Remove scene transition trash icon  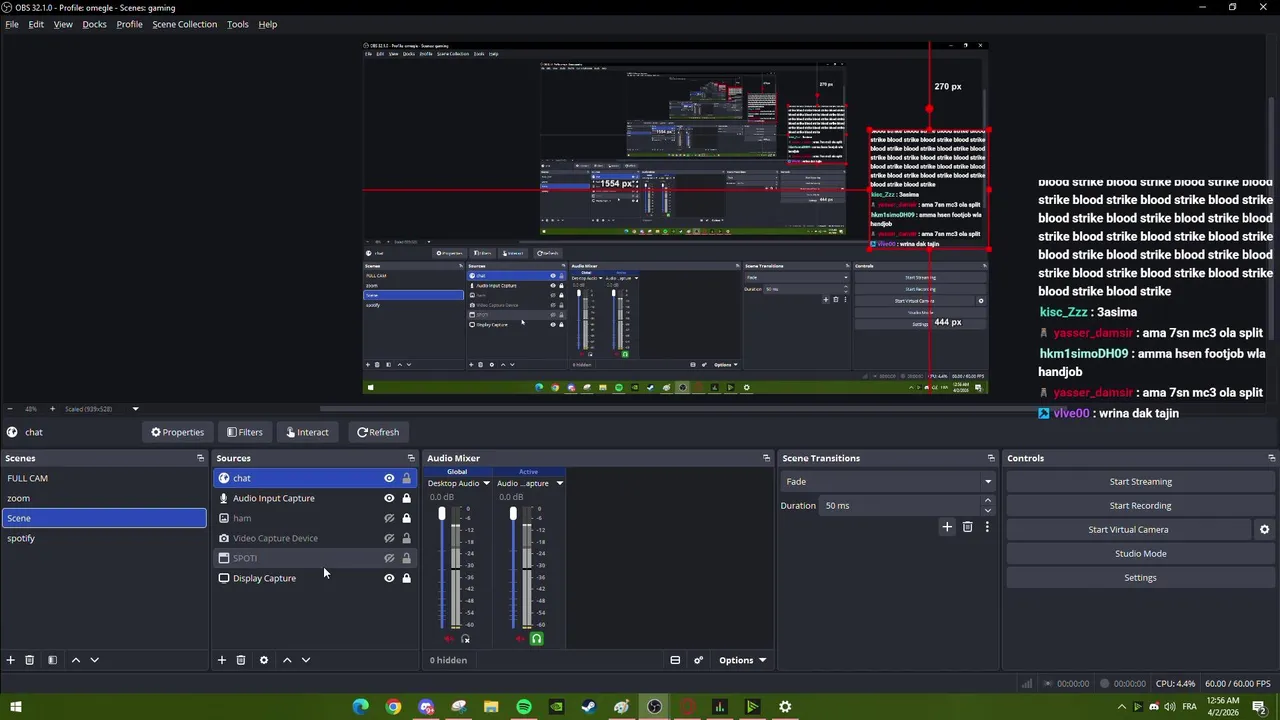967,527
